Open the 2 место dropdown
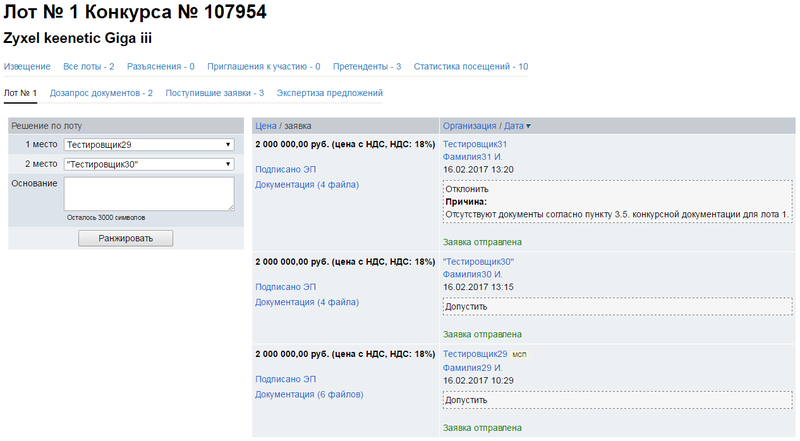Image resolution: width=800 pixels, height=441 pixels. pyautogui.click(x=148, y=164)
